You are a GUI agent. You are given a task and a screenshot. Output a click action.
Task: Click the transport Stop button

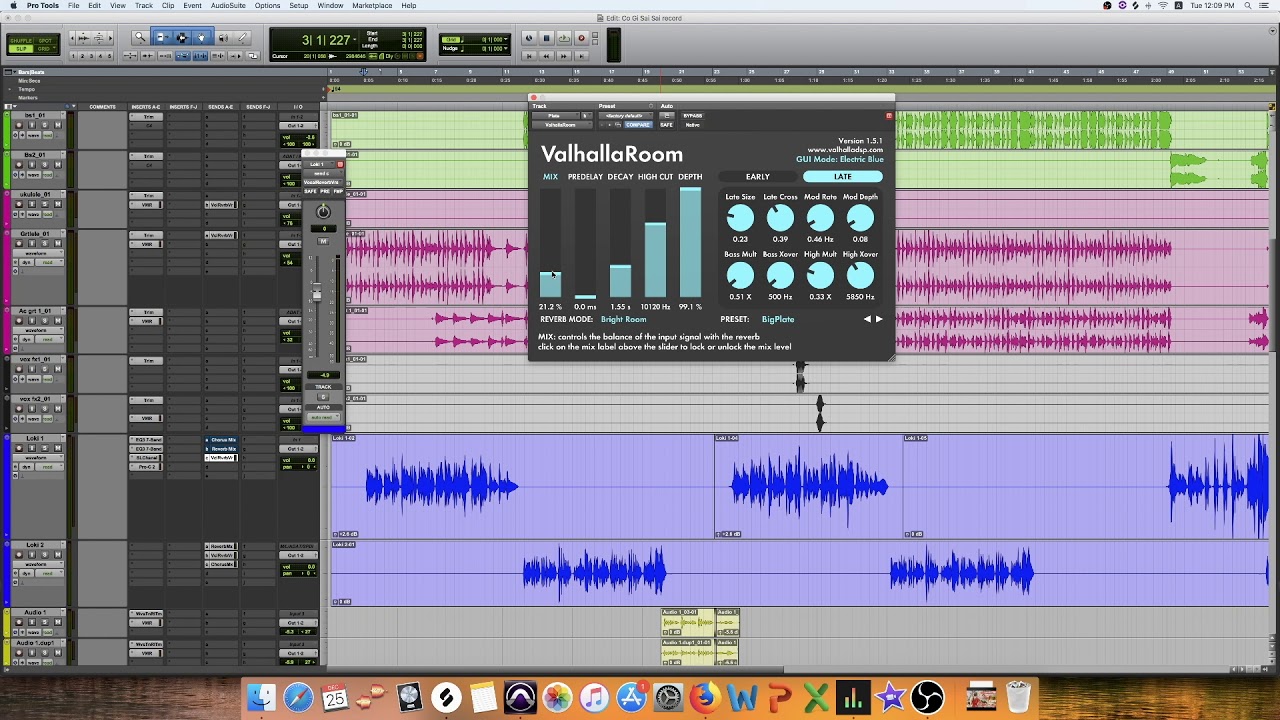(546, 38)
